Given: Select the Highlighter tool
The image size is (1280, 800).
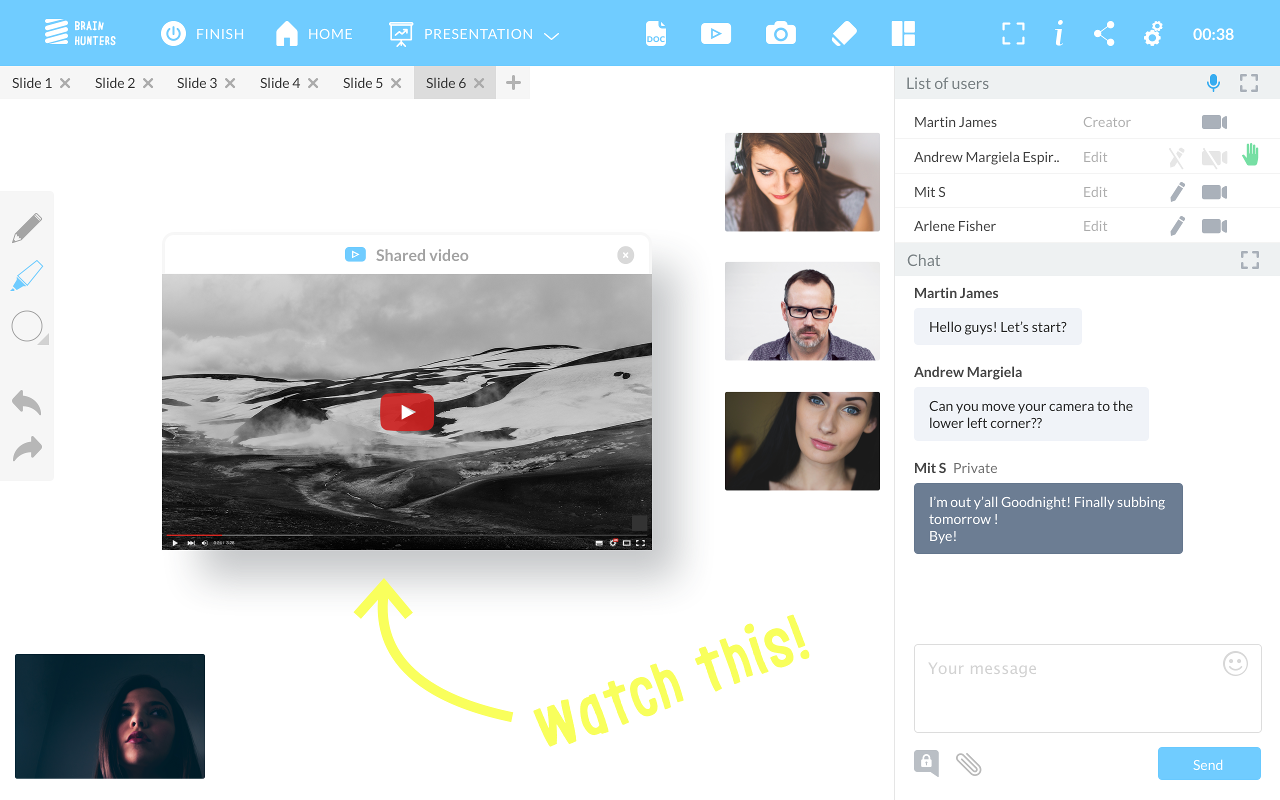Looking at the screenshot, I should (27, 275).
